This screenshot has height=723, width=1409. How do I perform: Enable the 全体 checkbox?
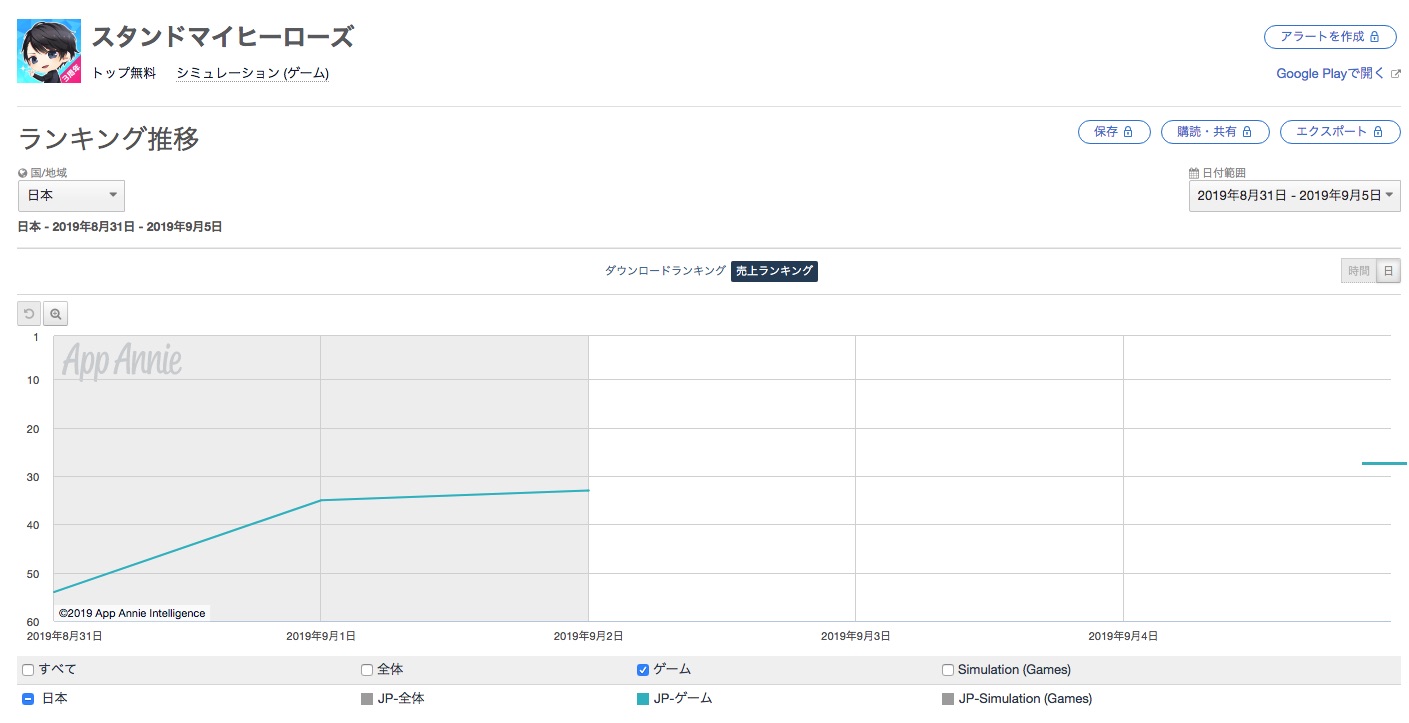367,670
